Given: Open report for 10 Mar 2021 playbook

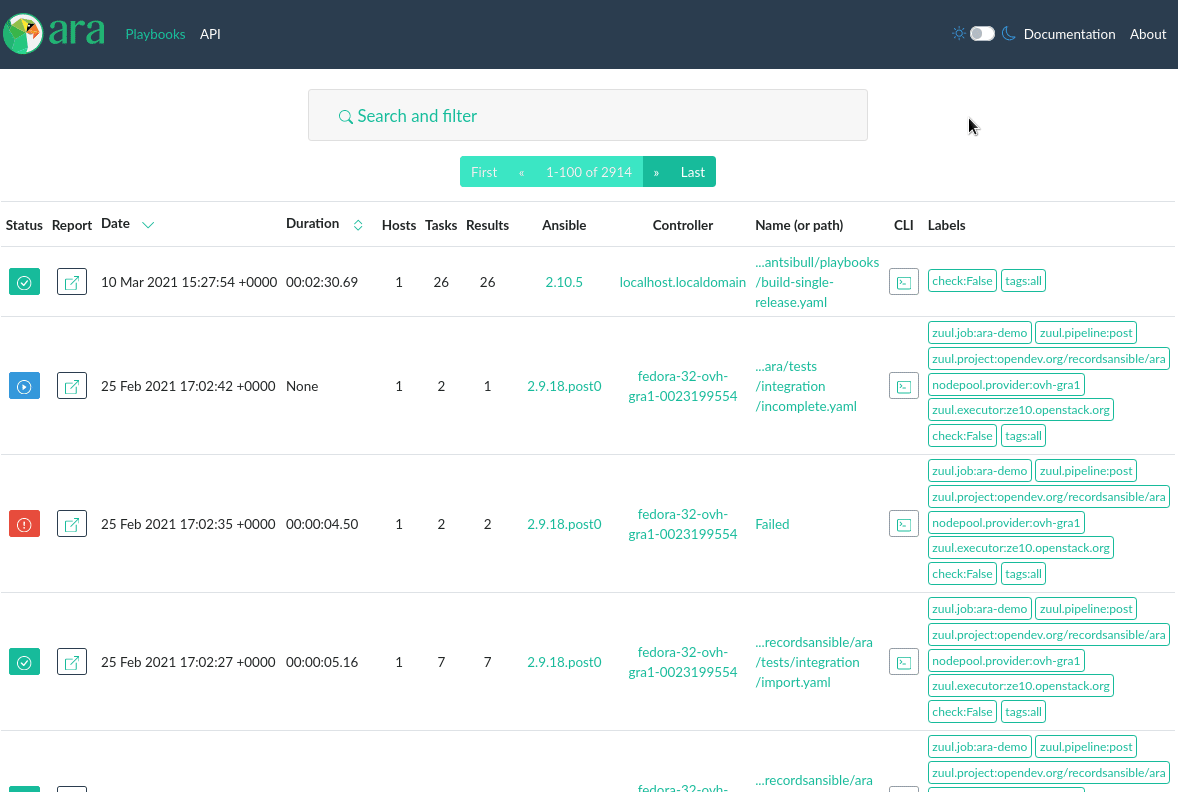Looking at the screenshot, I should [72, 282].
